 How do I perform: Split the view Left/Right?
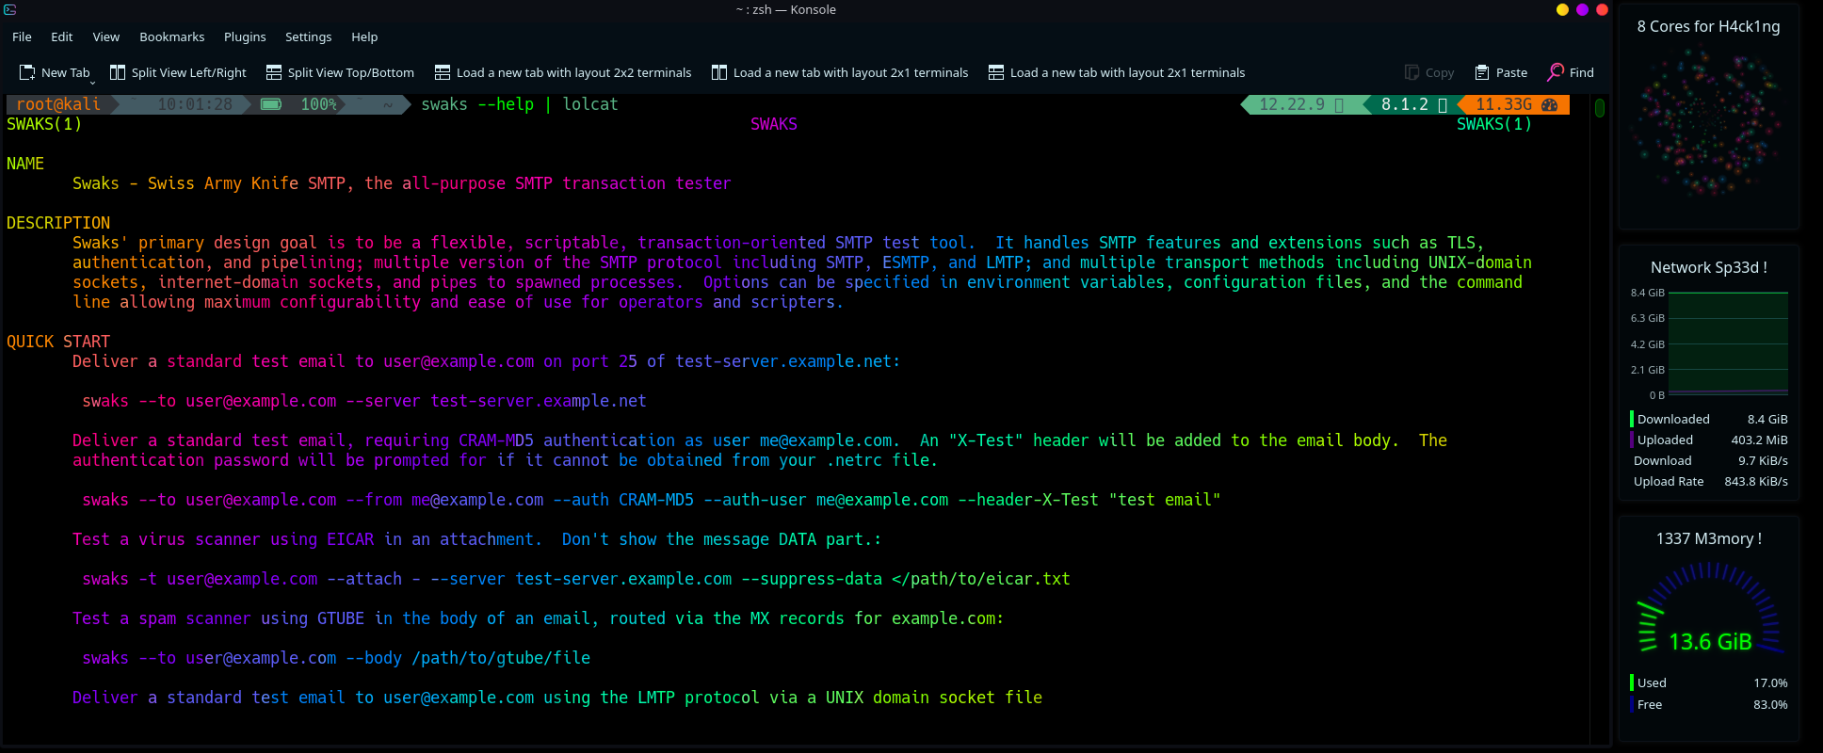pyautogui.click(x=178, y=72)
